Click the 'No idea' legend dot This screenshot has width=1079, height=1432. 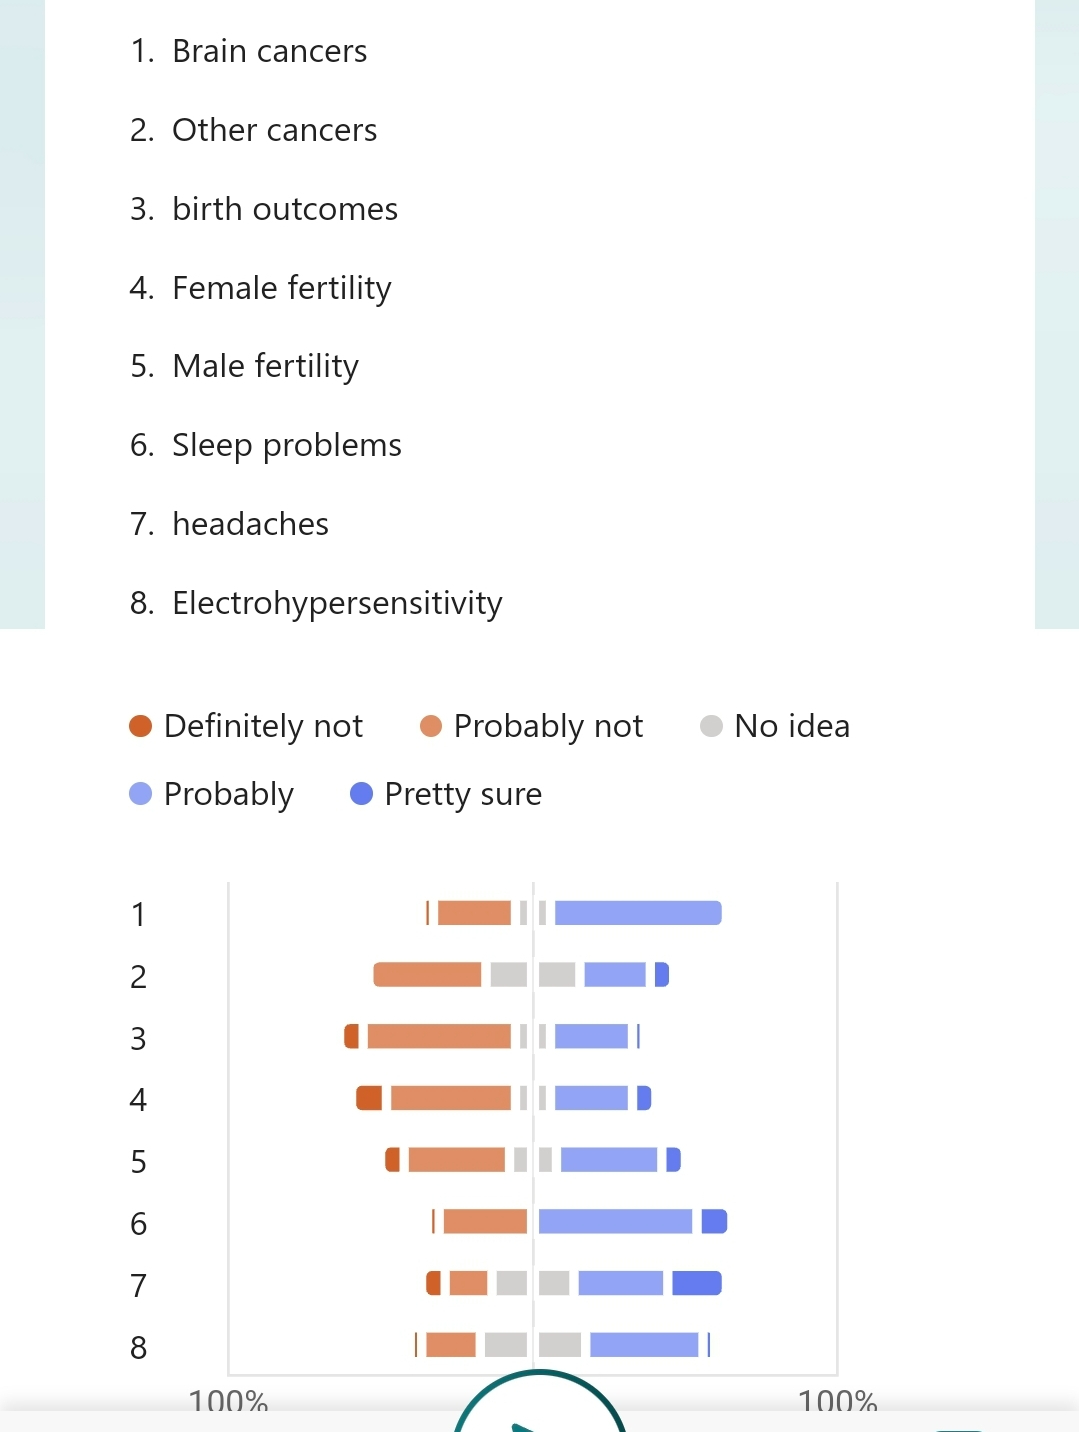tap(711, 726)
